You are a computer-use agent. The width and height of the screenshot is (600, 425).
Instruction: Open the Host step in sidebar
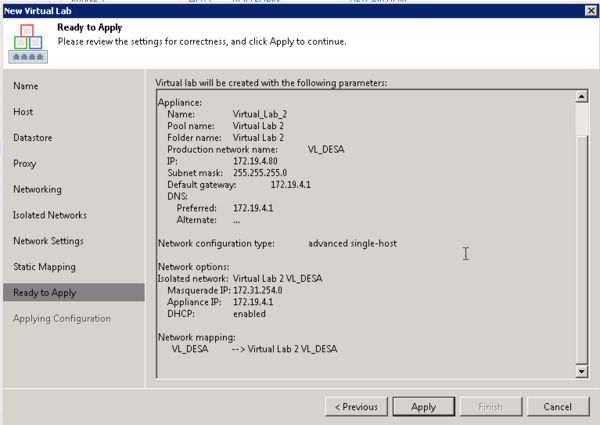(x=23, y=112)
